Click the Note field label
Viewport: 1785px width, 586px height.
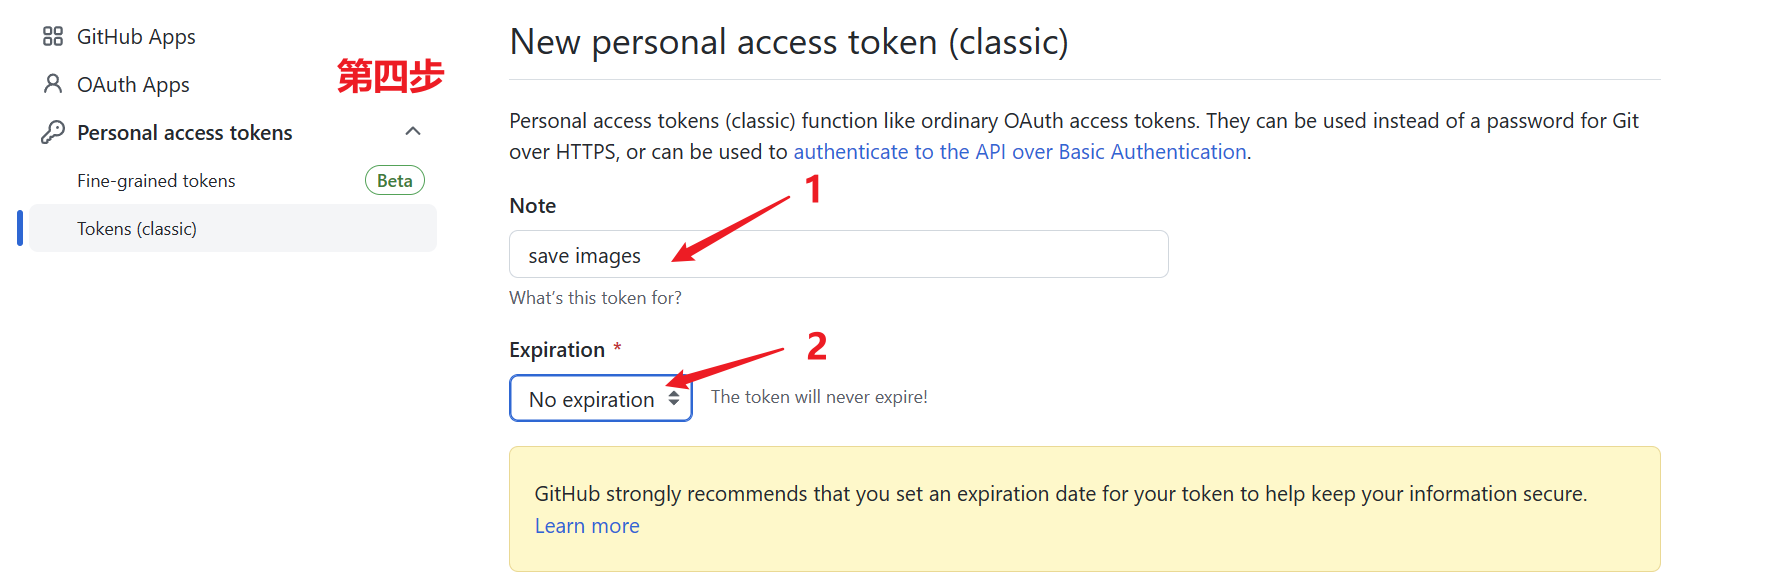pyautogui.click(x=532, y=206)
